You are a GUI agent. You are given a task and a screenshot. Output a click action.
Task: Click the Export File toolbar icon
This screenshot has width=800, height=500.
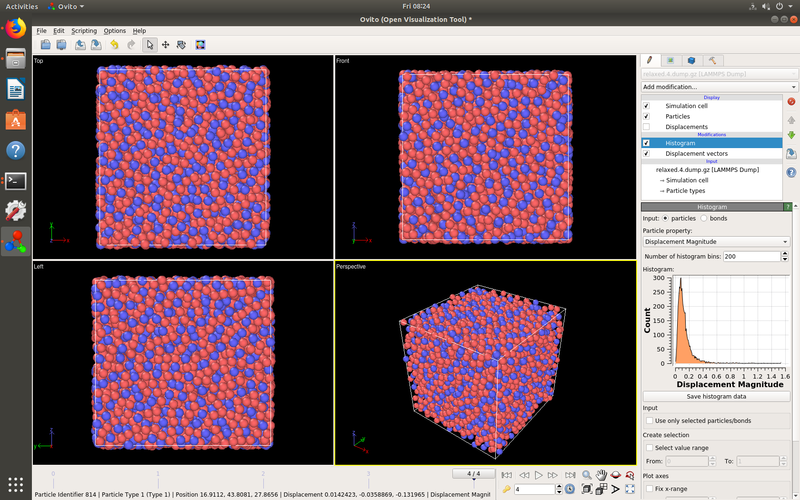pos(80,45)
